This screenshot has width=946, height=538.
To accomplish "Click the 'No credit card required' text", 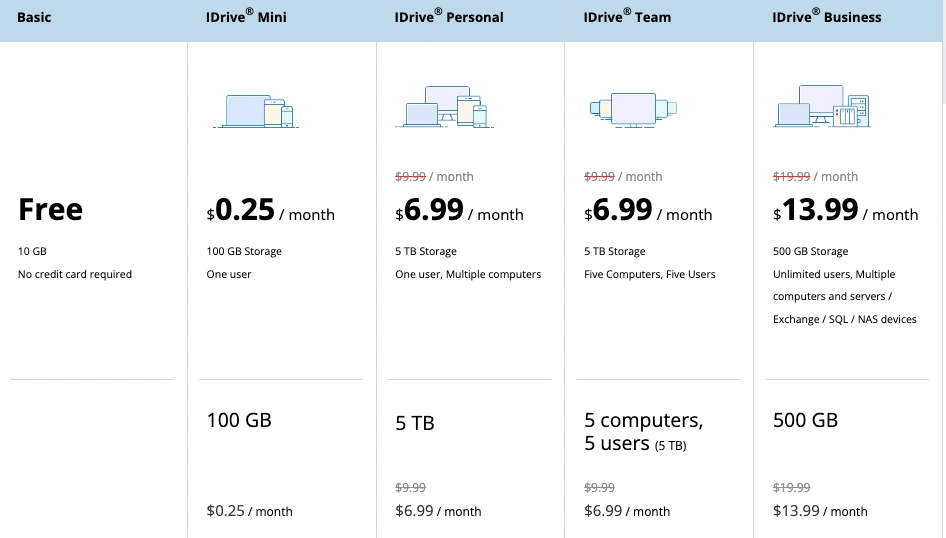I will 75,274.
